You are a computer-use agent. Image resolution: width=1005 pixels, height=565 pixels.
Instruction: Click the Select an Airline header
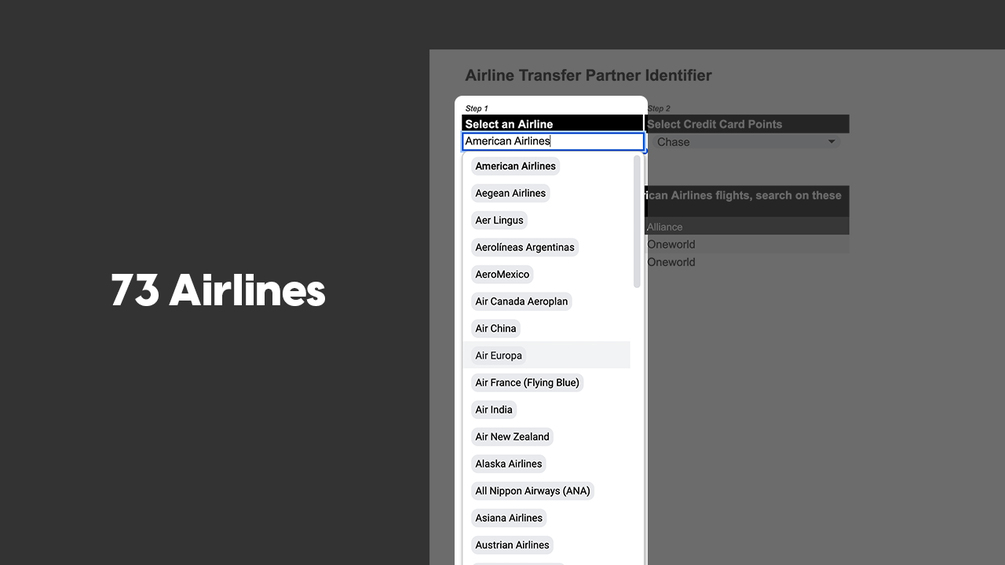pos(552,124)
